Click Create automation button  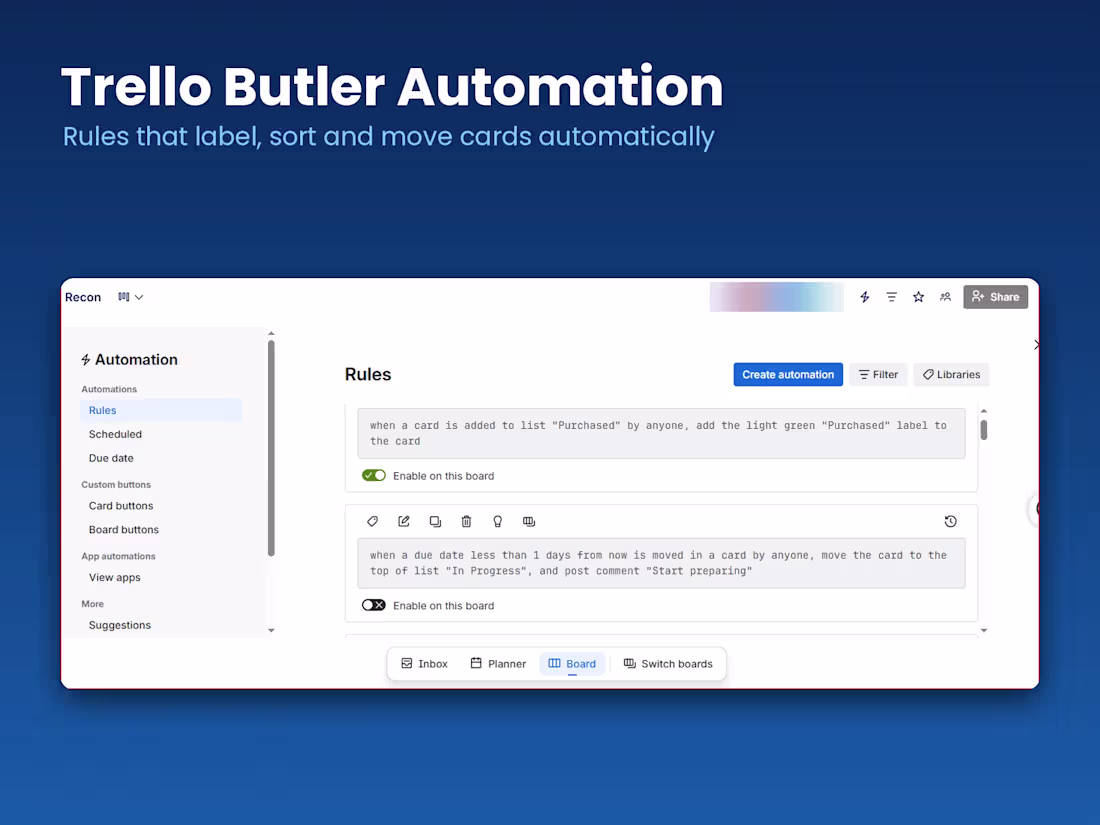click(x=788, y=375)
